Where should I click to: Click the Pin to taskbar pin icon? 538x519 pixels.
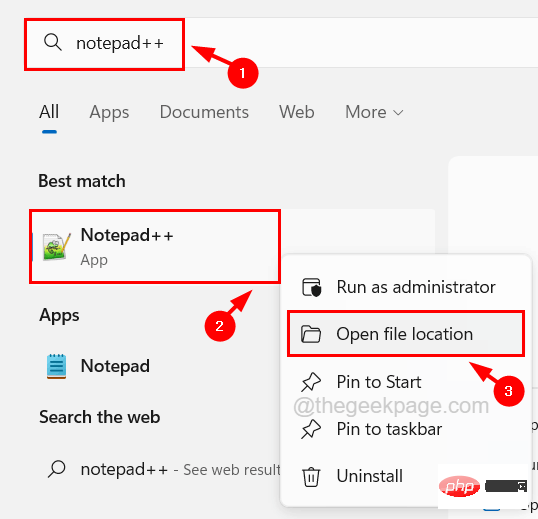311,429
